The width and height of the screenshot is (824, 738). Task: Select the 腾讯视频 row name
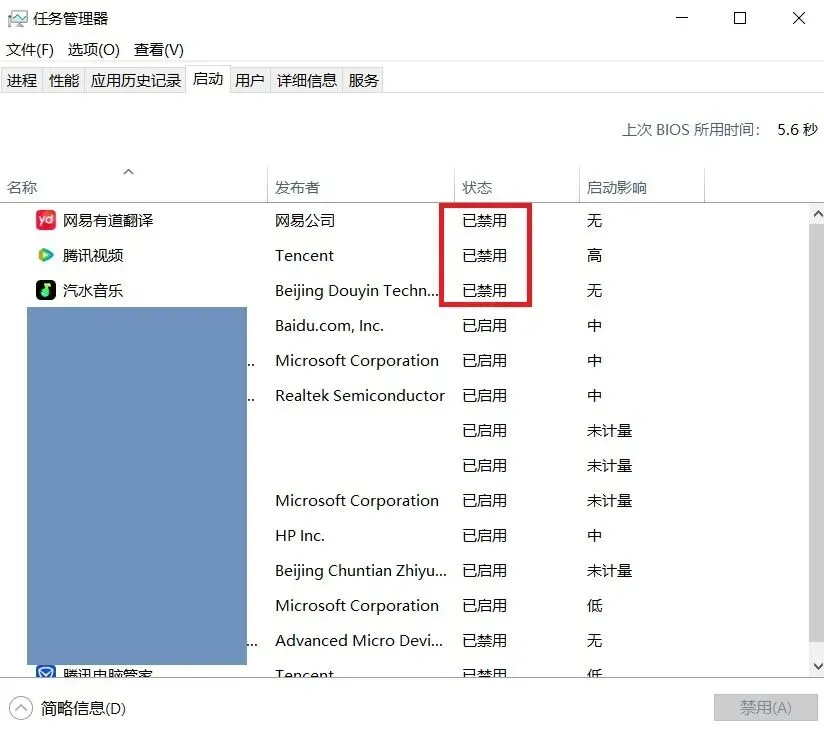[x=93, y=255]
